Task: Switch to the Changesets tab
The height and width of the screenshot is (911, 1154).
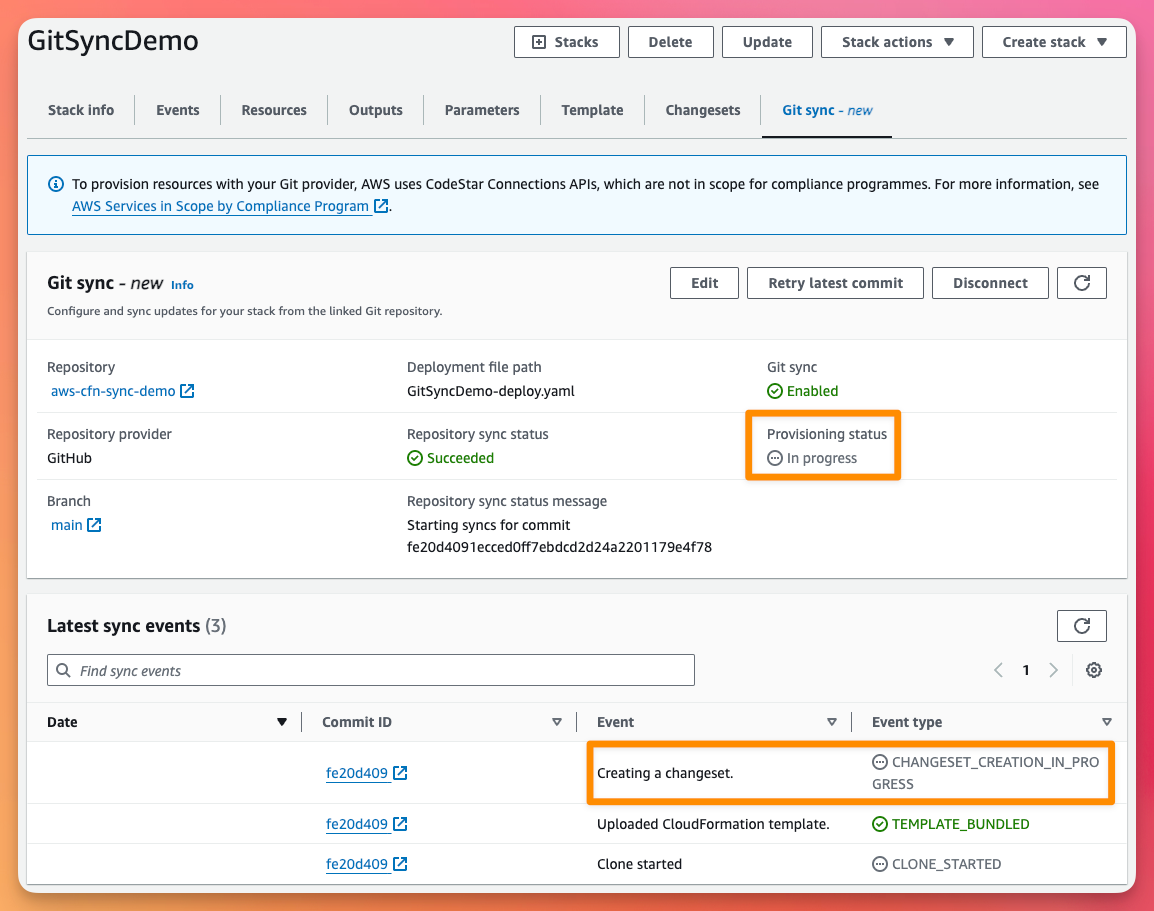Action: click(x=703, y=110)
